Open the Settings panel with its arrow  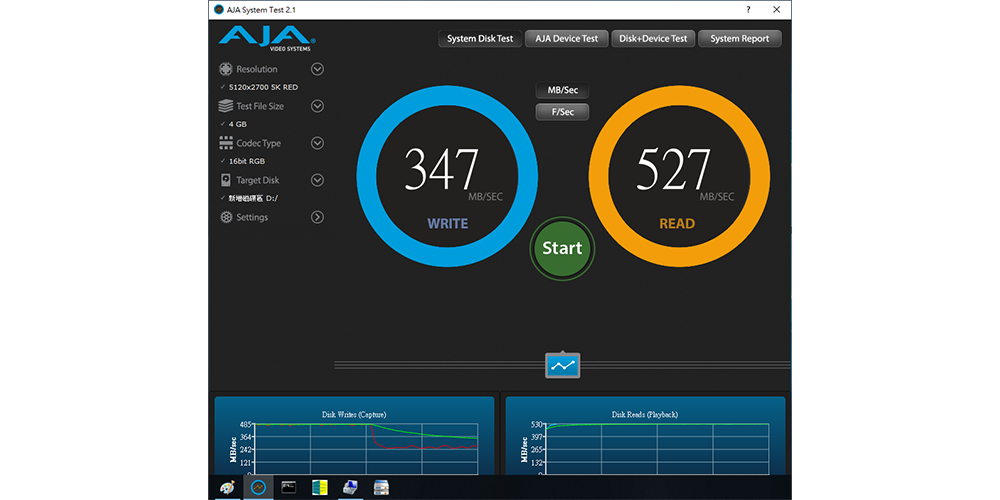(x=317, y=217)
